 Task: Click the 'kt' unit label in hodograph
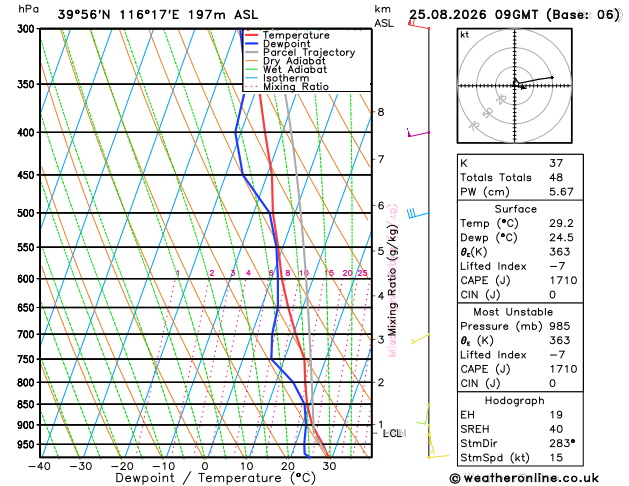[464, 35]
